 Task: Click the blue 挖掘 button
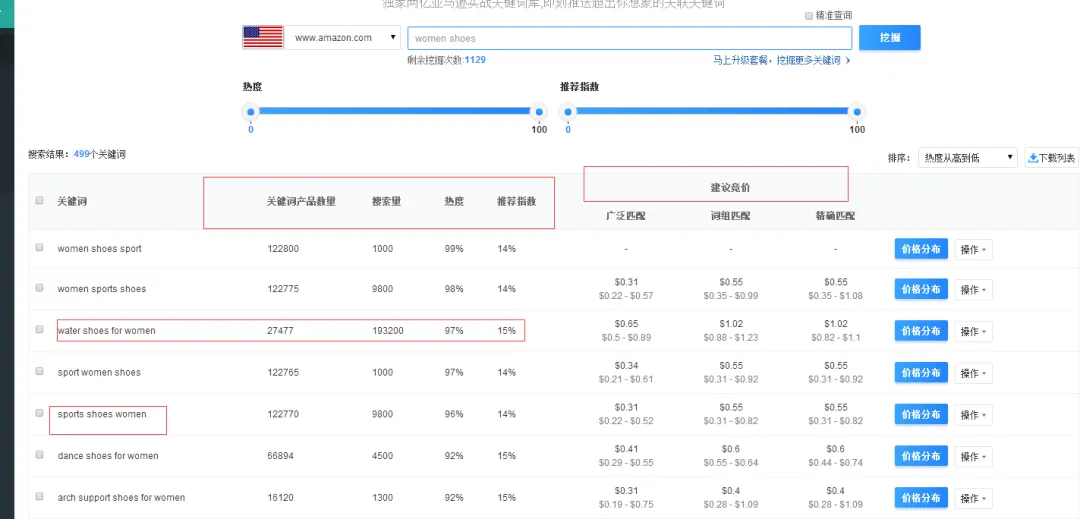[889, 37]
